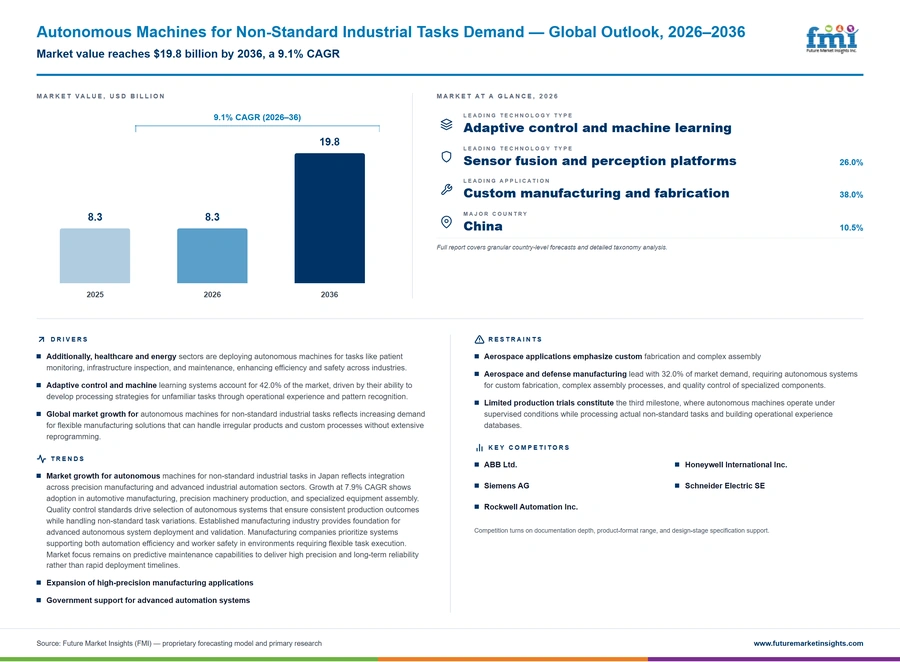Click the 26.0% value
This screenshot has height=662, width=900.
pyautogui.click(x=851, y=162)
